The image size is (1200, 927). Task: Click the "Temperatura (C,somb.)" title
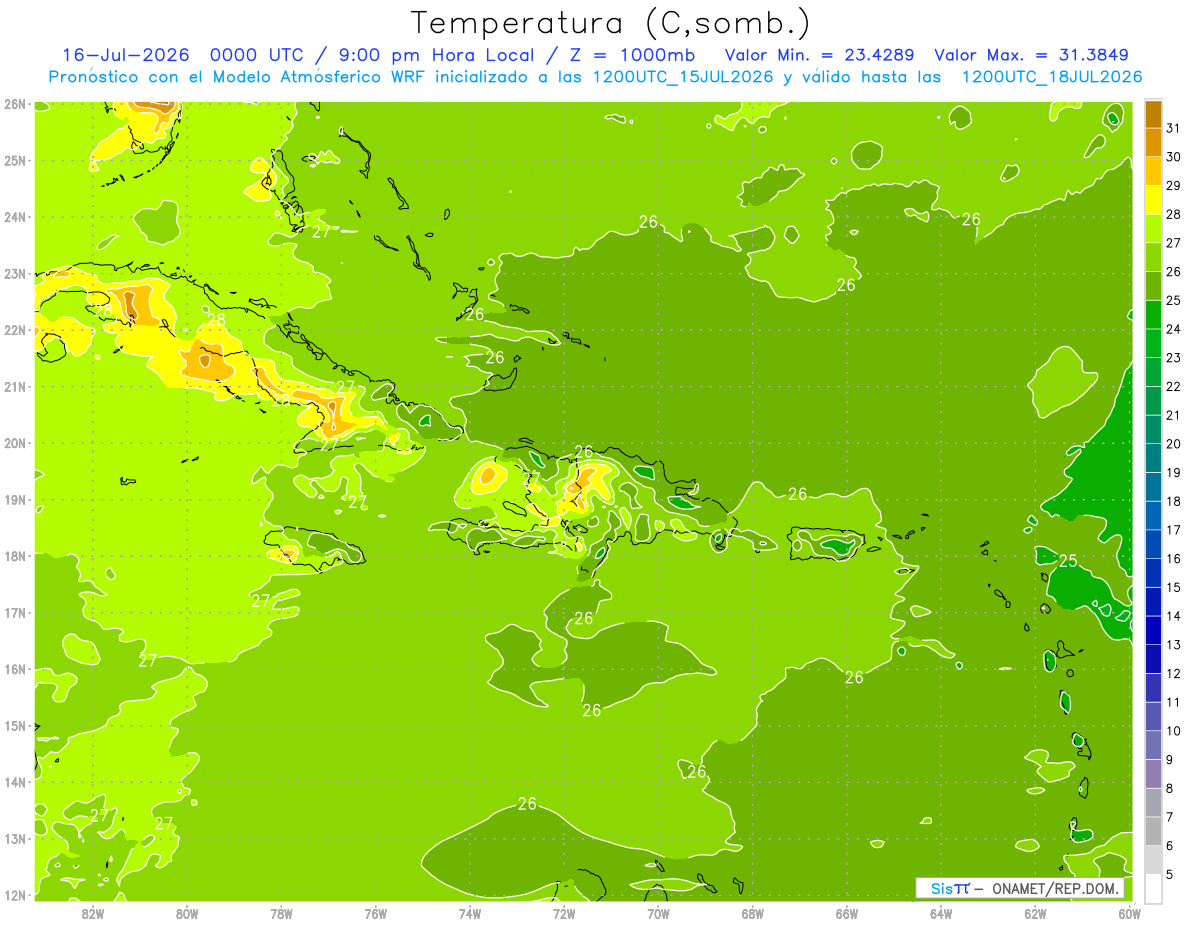(609, 23)
